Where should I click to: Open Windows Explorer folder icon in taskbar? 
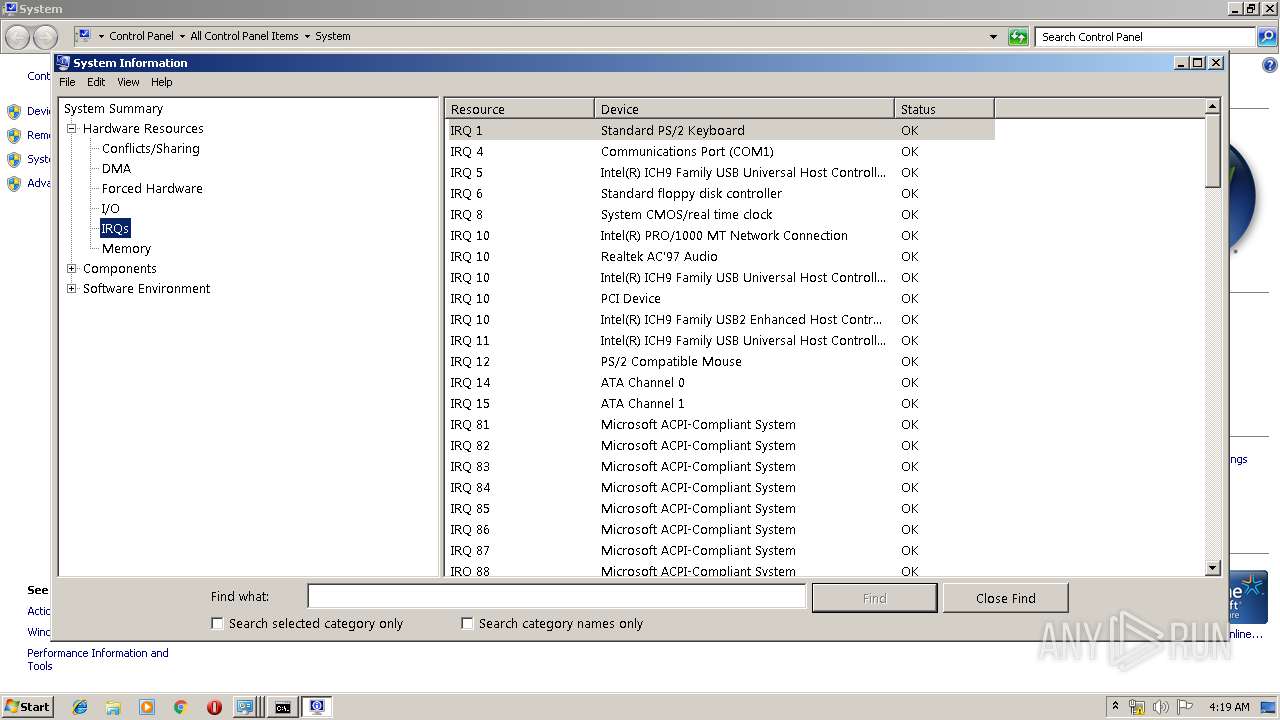(x=113, y=707)
